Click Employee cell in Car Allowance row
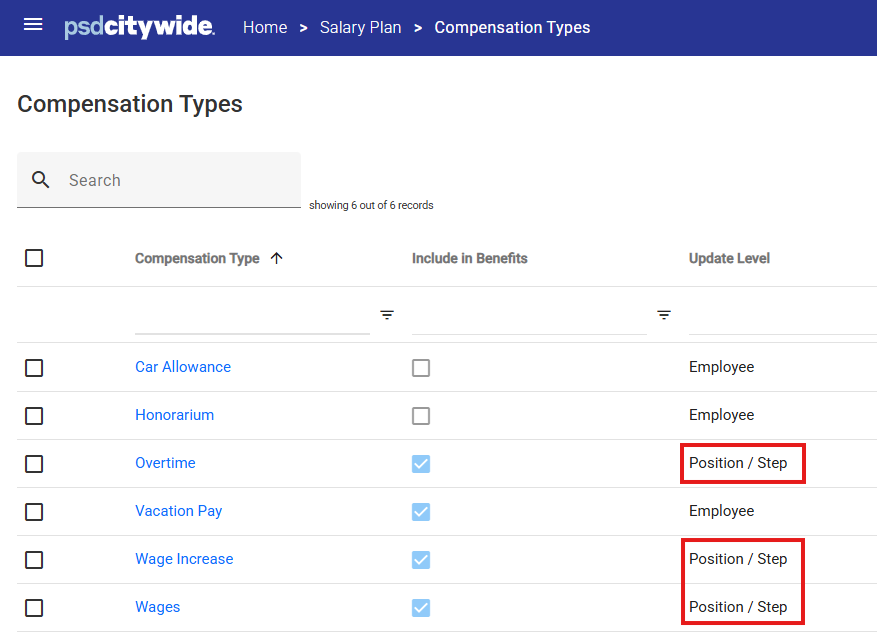877x639 pixels. [721, 367]
